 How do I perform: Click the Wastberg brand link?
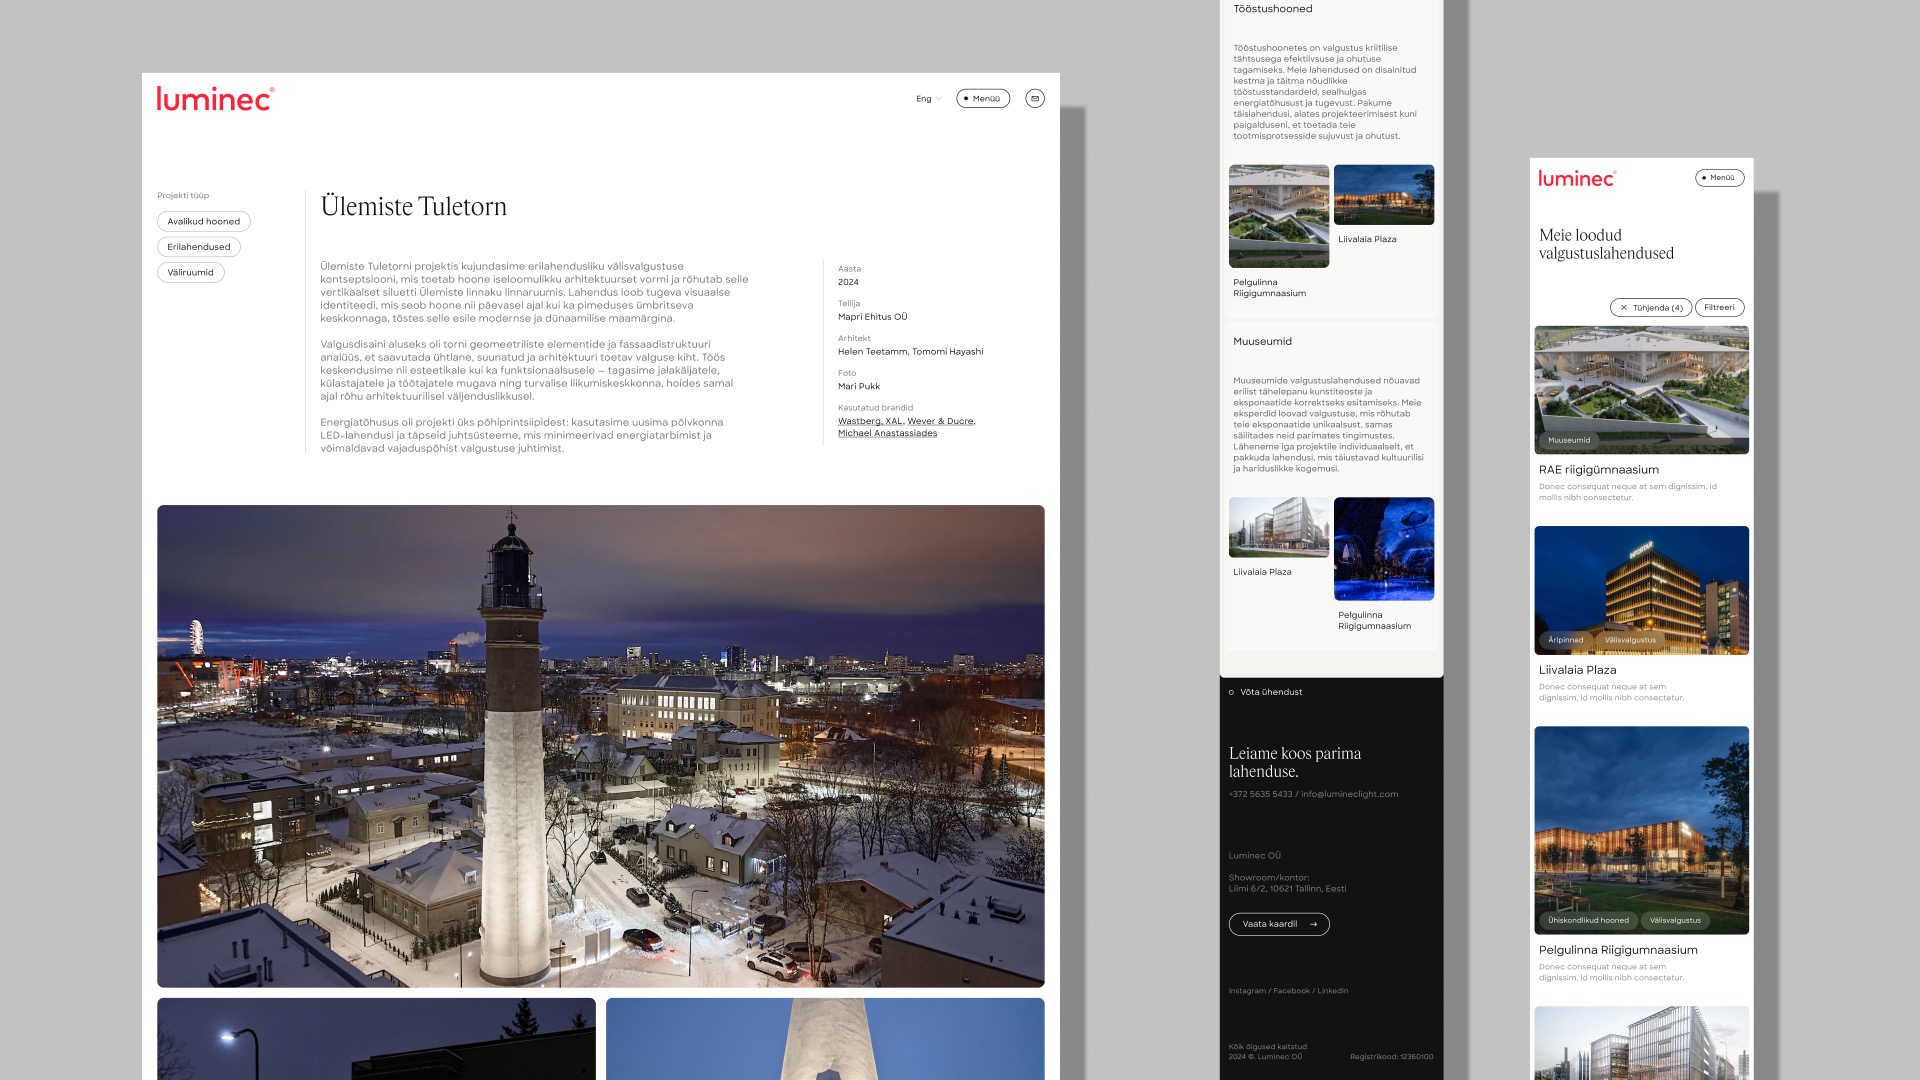859,421
